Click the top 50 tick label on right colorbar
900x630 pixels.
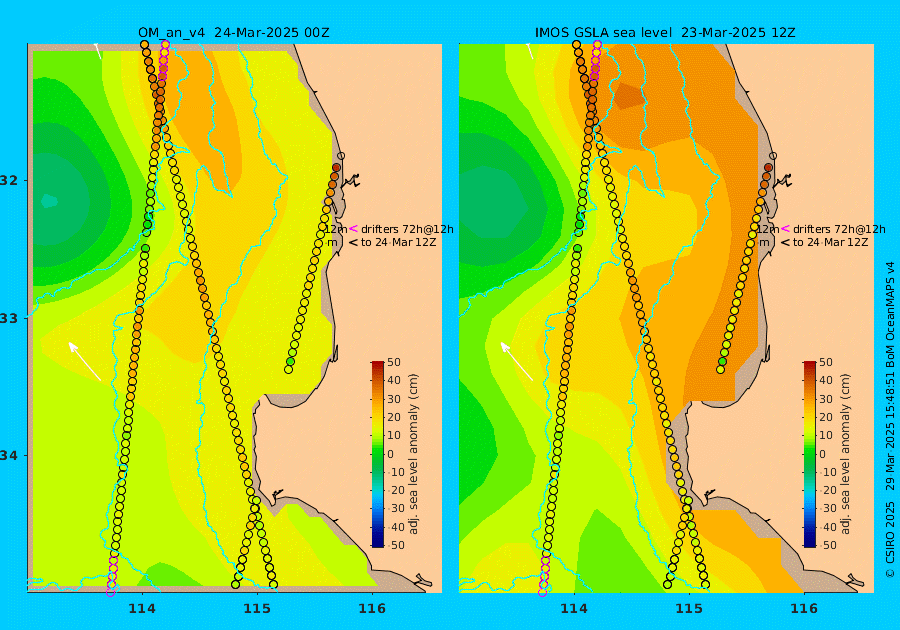click(x=826, y=362)
